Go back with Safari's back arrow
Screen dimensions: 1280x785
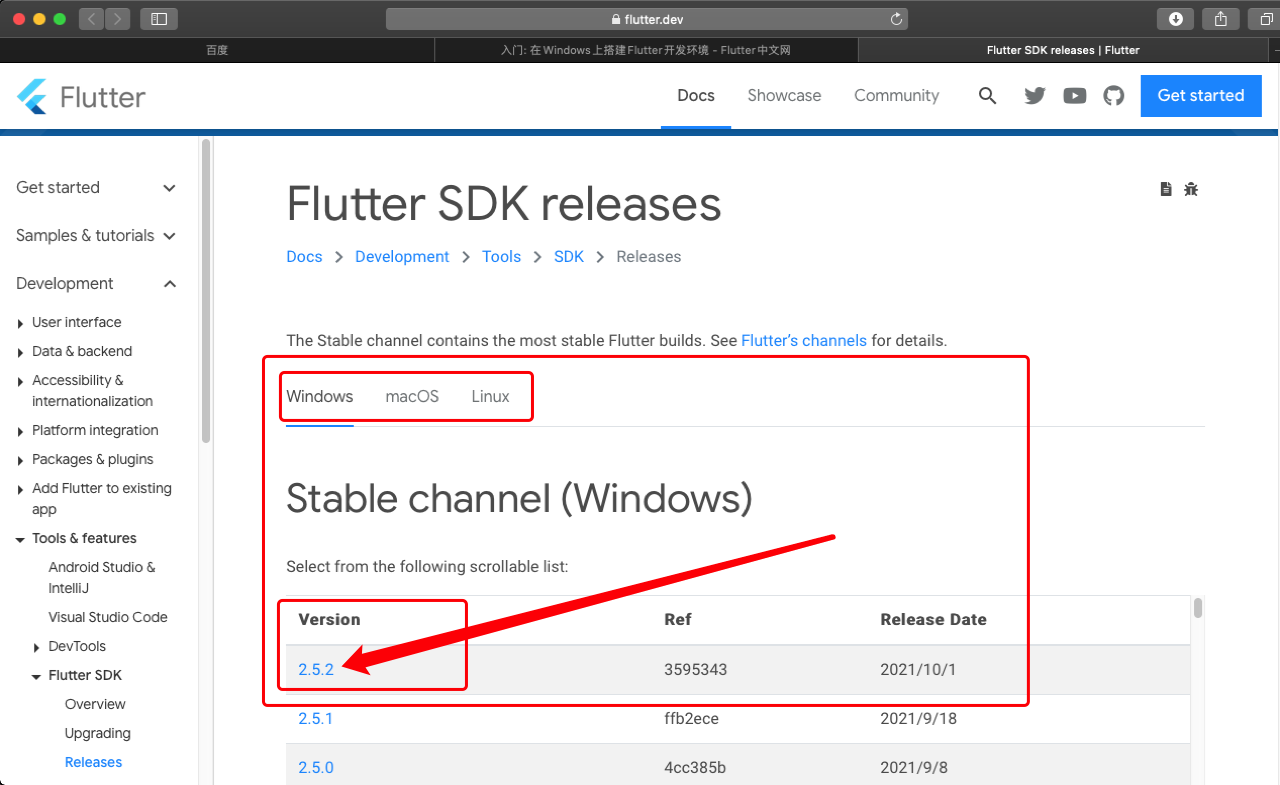[91, 18]
